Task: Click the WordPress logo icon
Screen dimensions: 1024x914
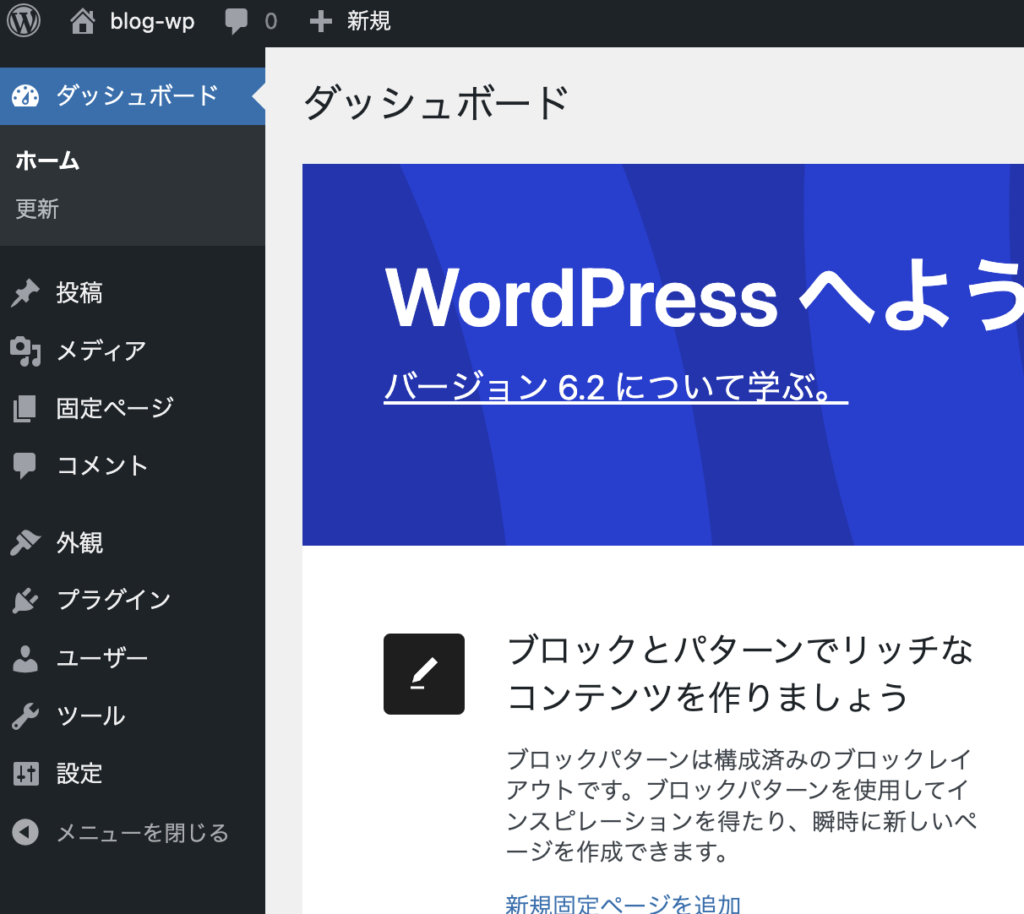Action: tap(24, 21)
